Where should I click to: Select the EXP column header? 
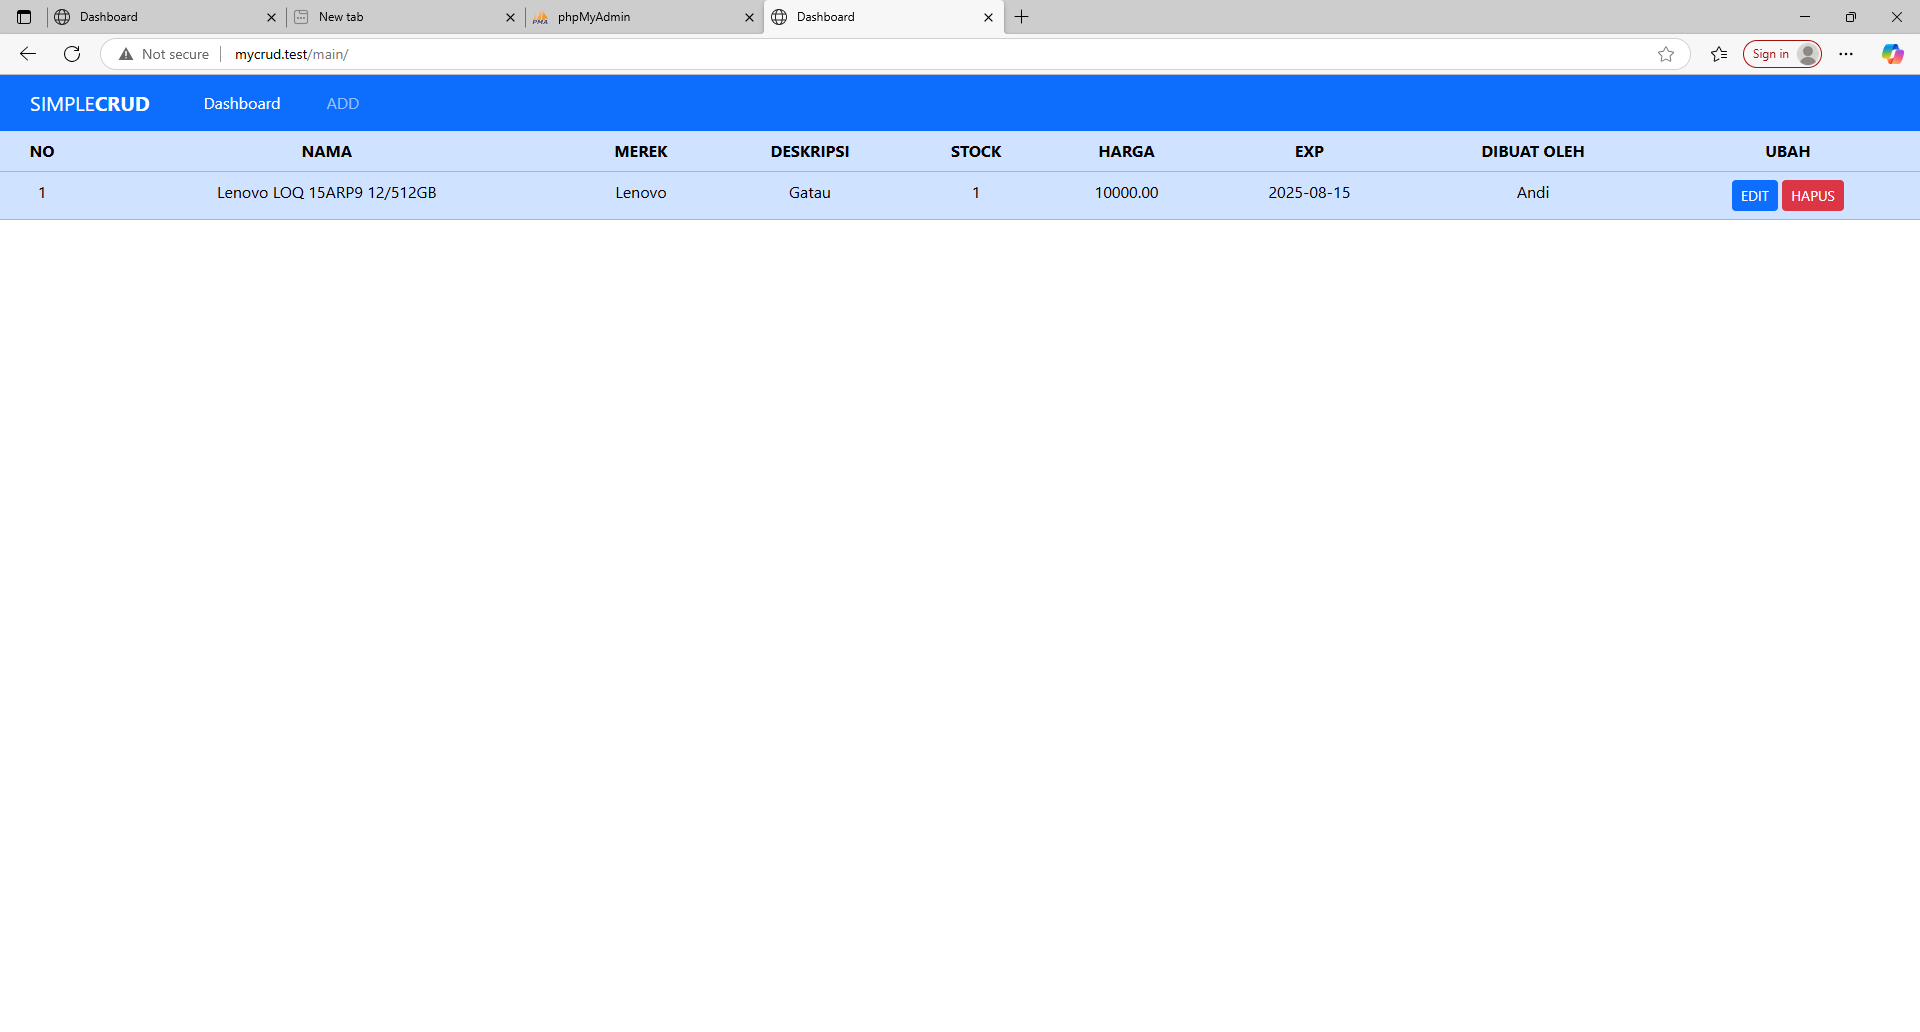pos(1309,152)
